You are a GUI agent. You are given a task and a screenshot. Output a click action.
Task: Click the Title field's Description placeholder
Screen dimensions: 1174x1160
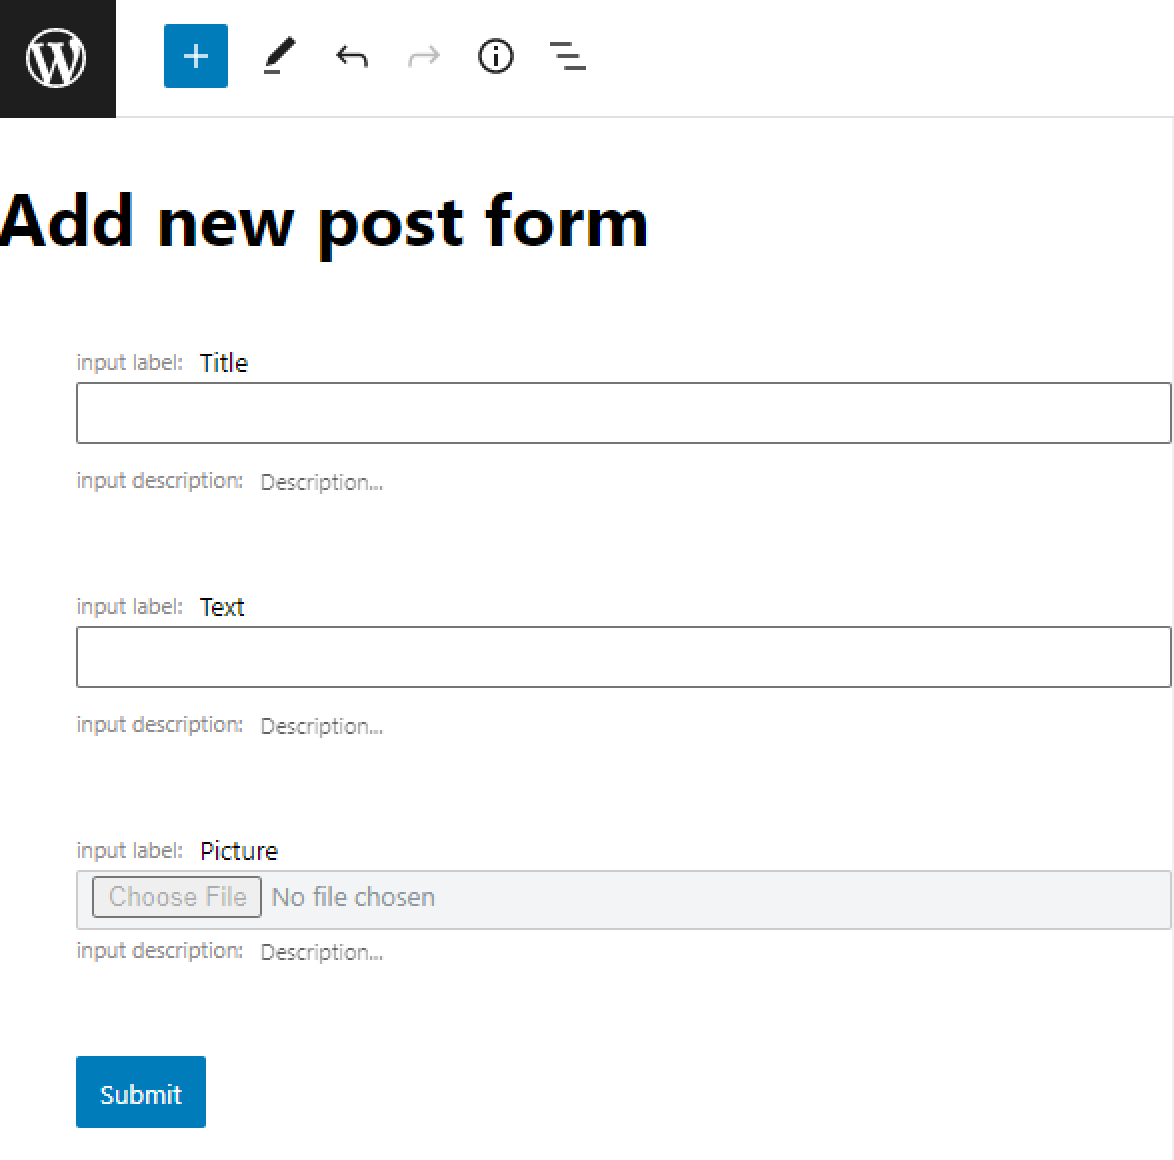321,482
